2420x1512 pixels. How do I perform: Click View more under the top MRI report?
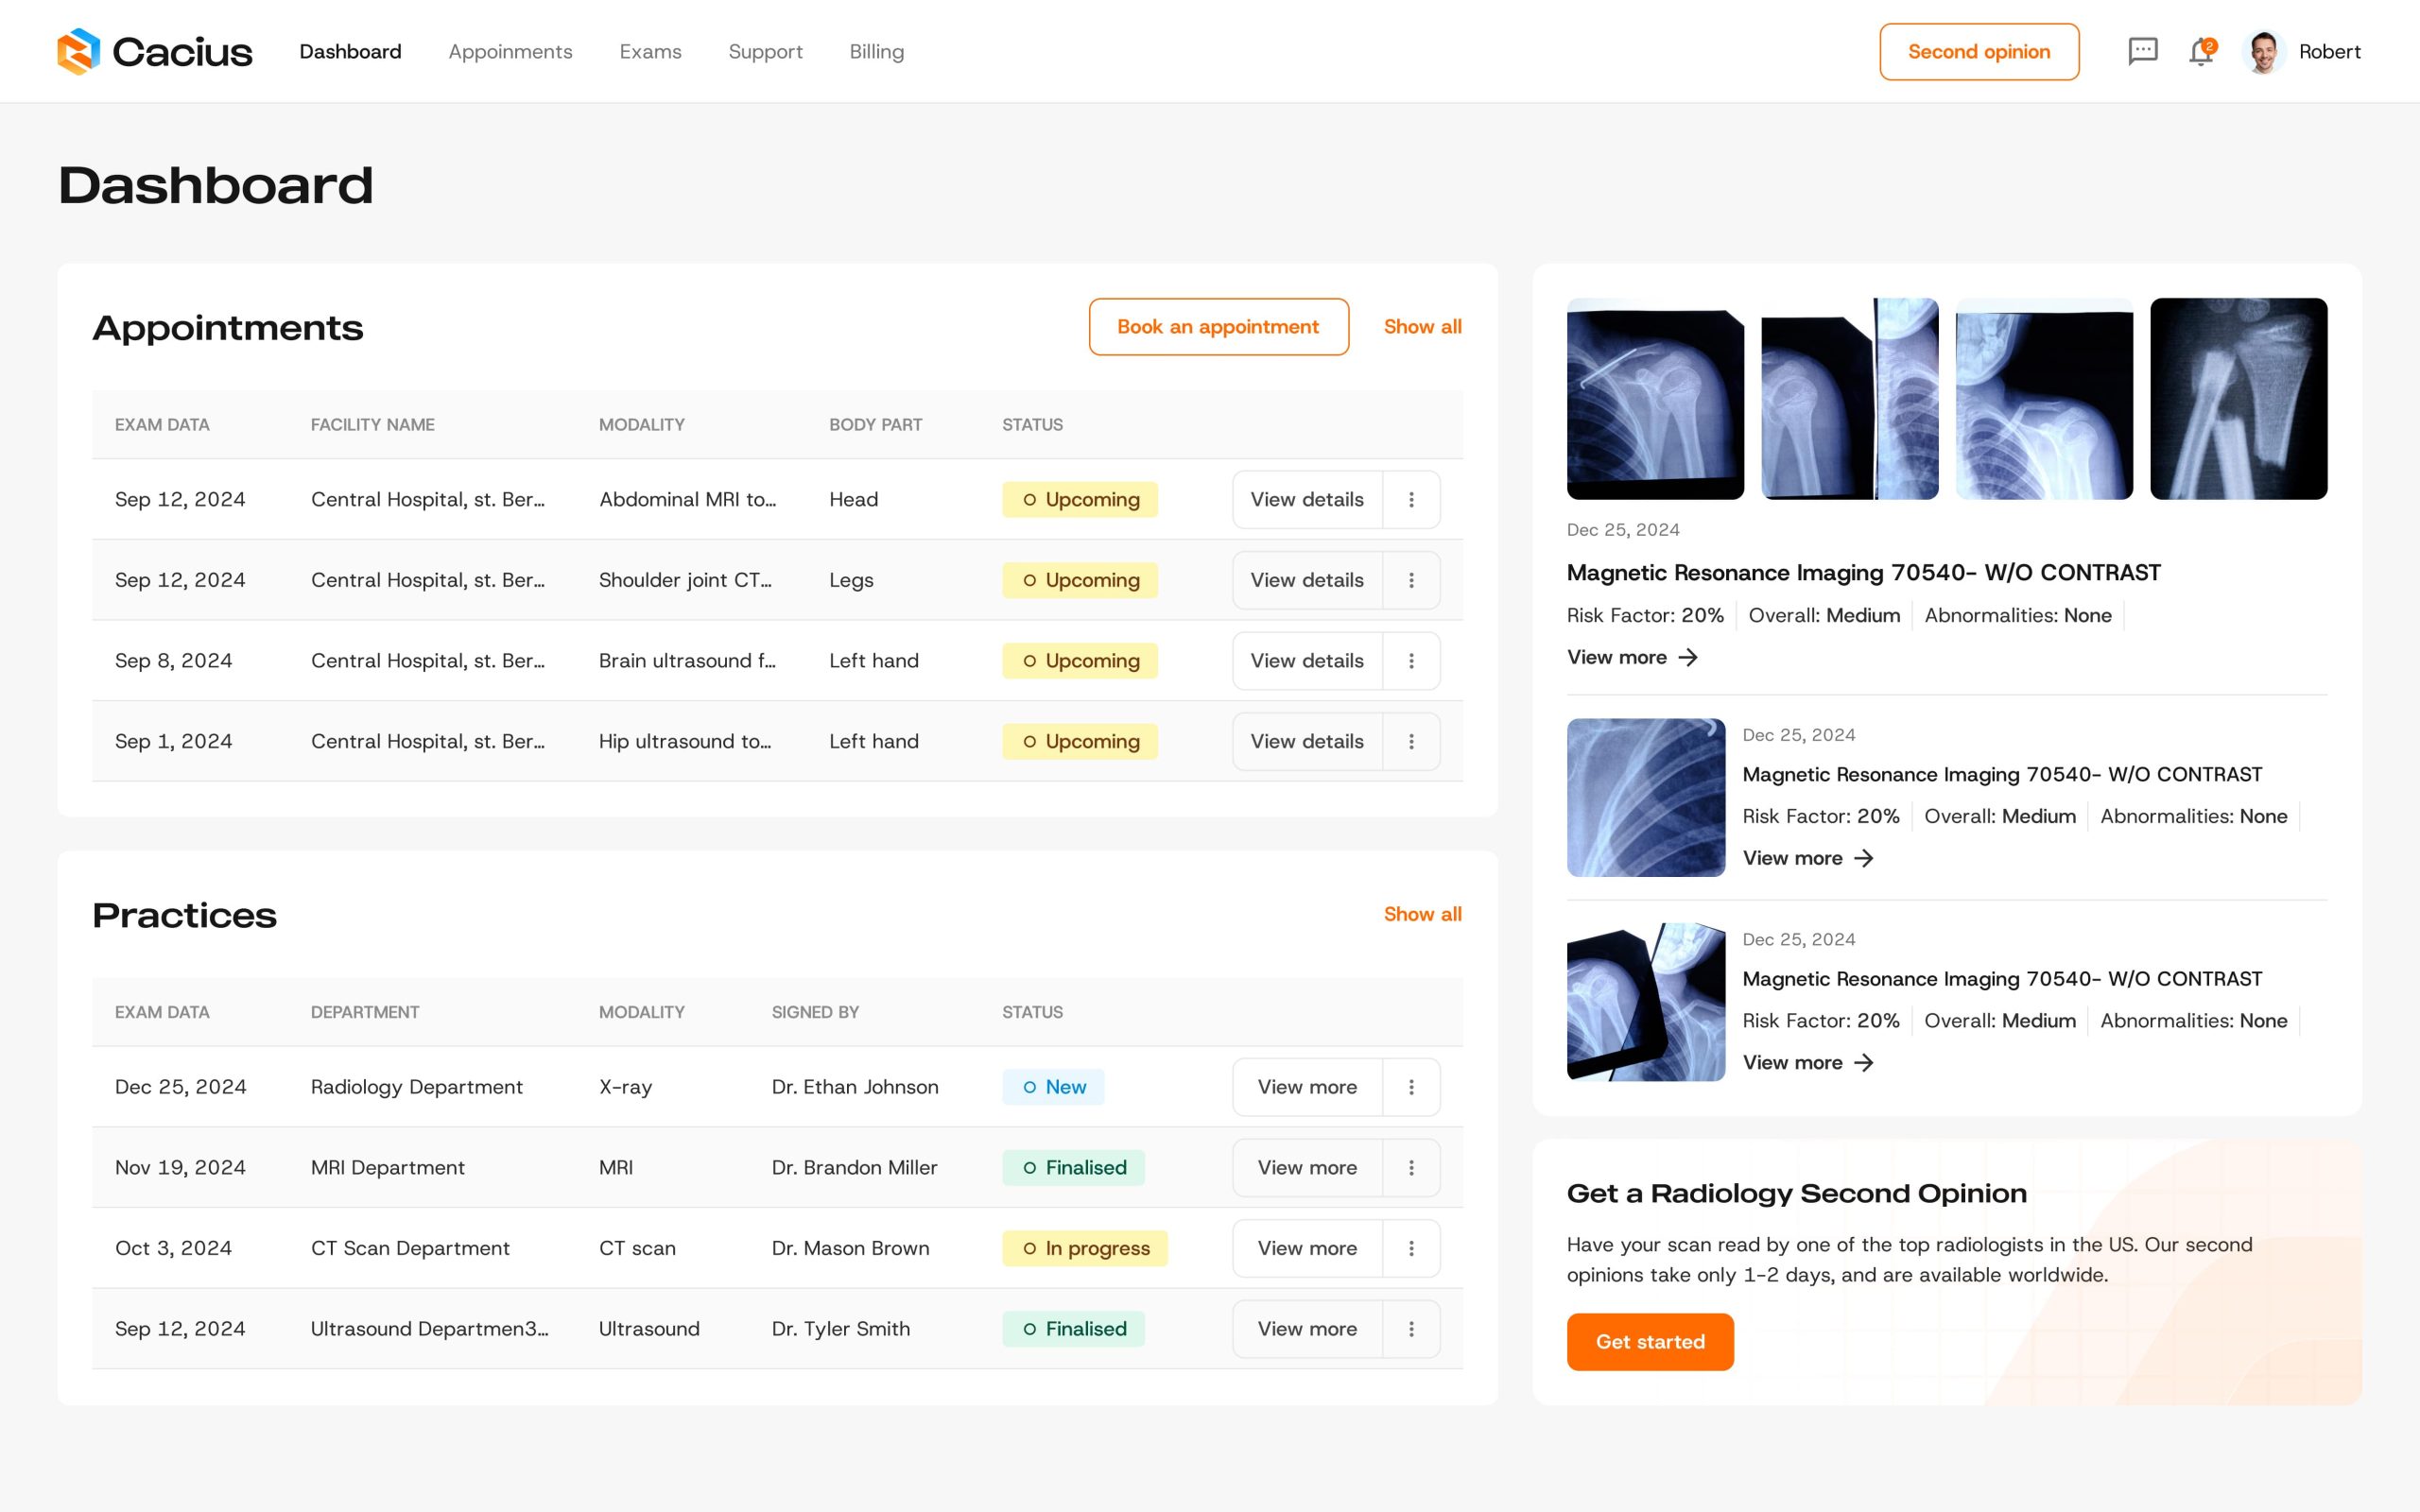(x=1632, y=657)
